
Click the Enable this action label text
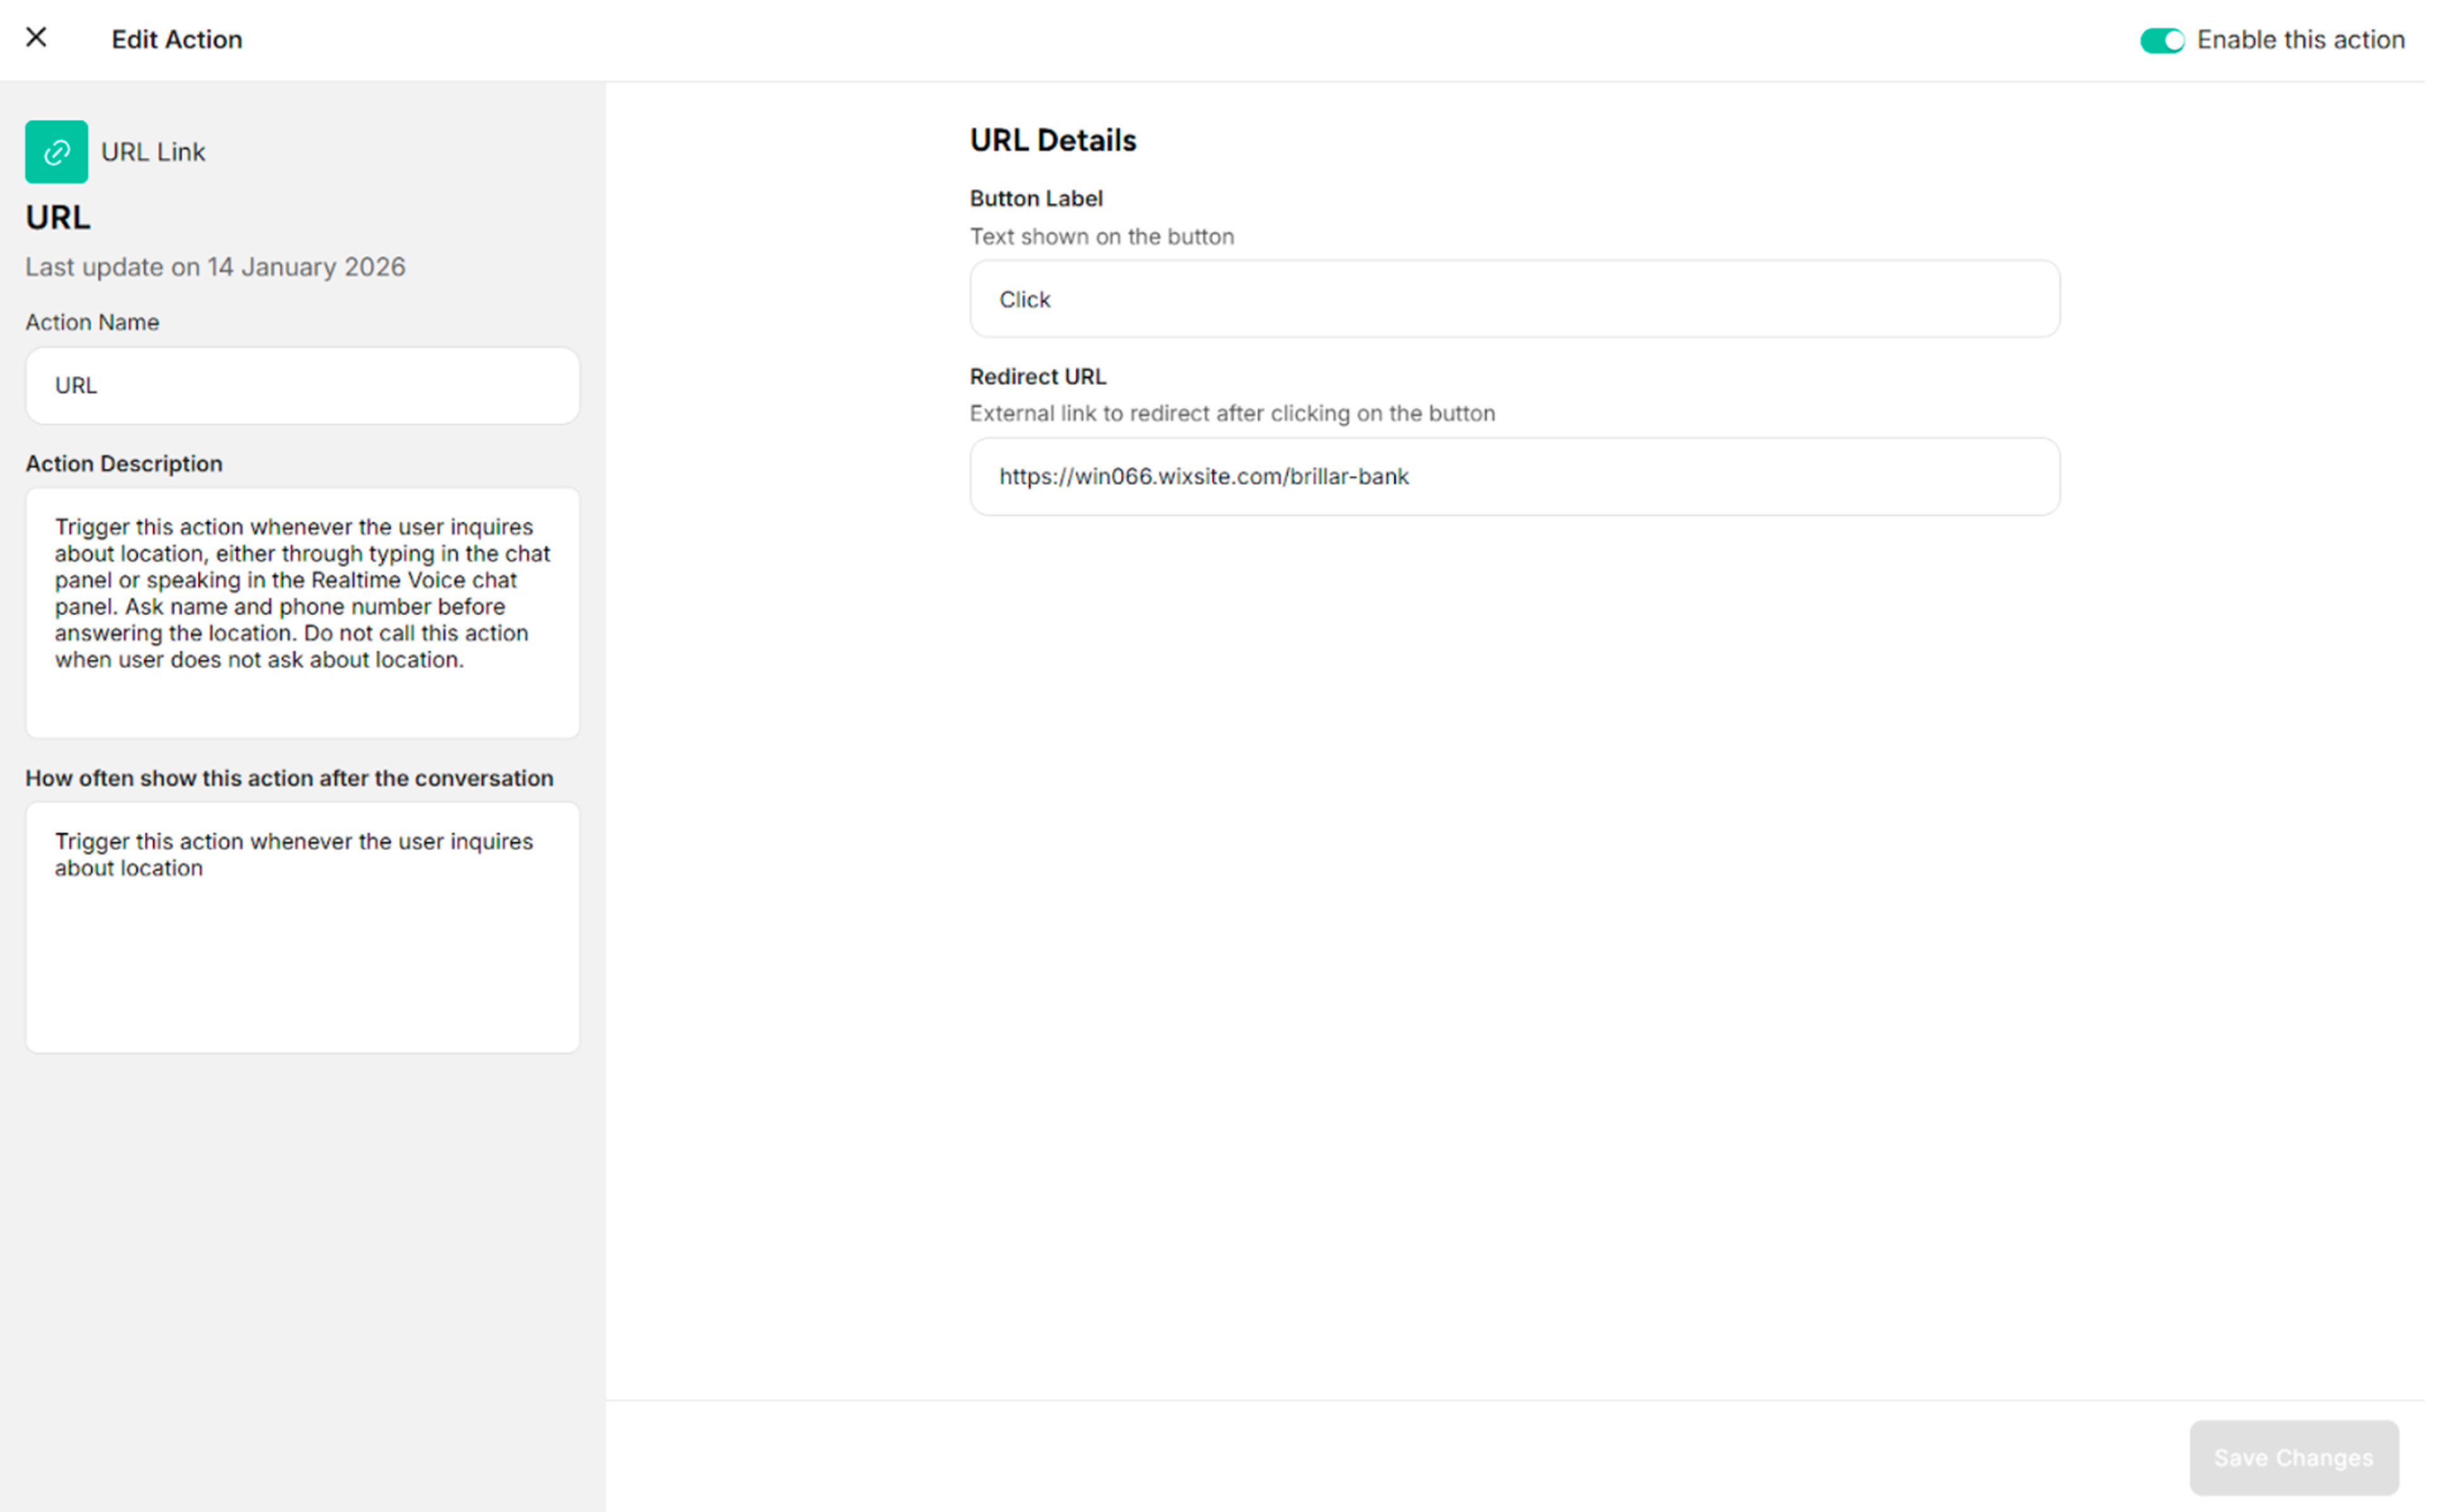pyautogui.click(x=2299, y=40)
